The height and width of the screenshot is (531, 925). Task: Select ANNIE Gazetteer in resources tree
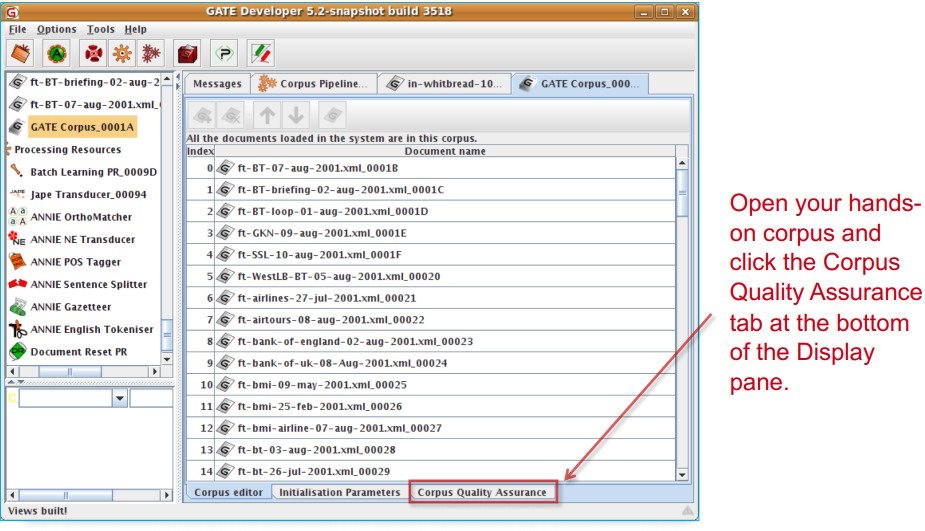(x=71, y=307)
